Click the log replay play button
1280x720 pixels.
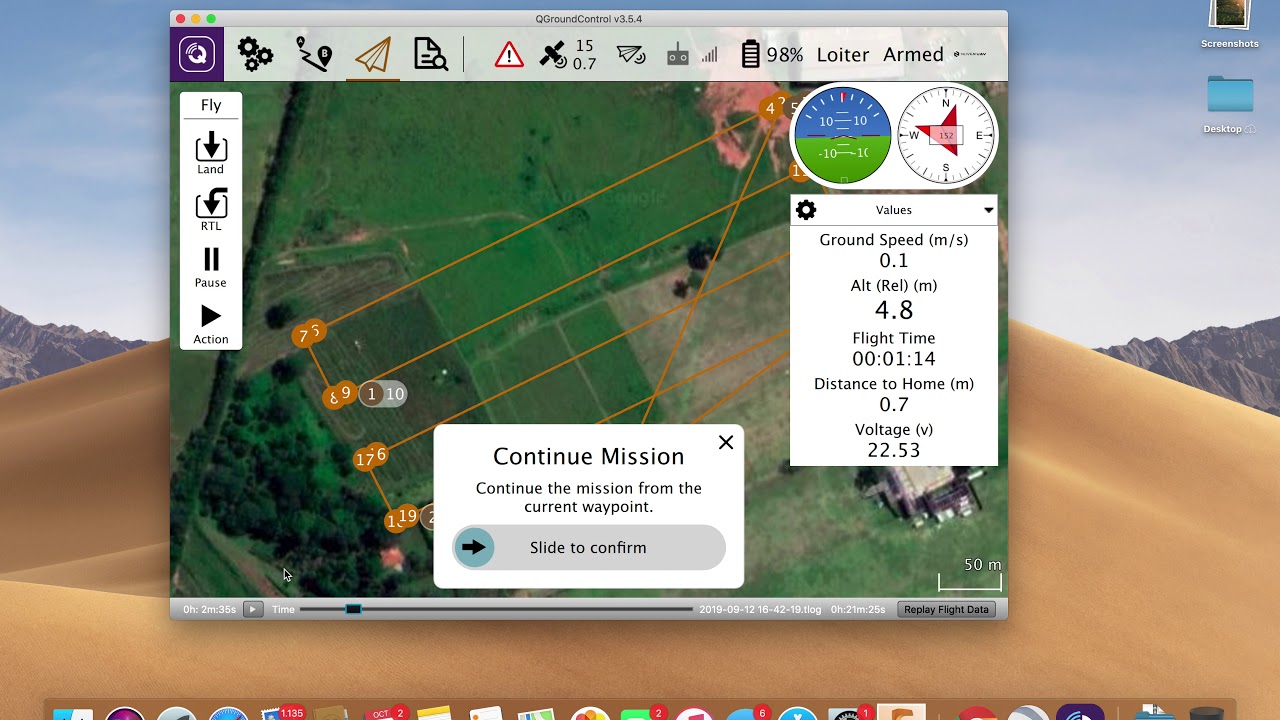coord(253,609)
